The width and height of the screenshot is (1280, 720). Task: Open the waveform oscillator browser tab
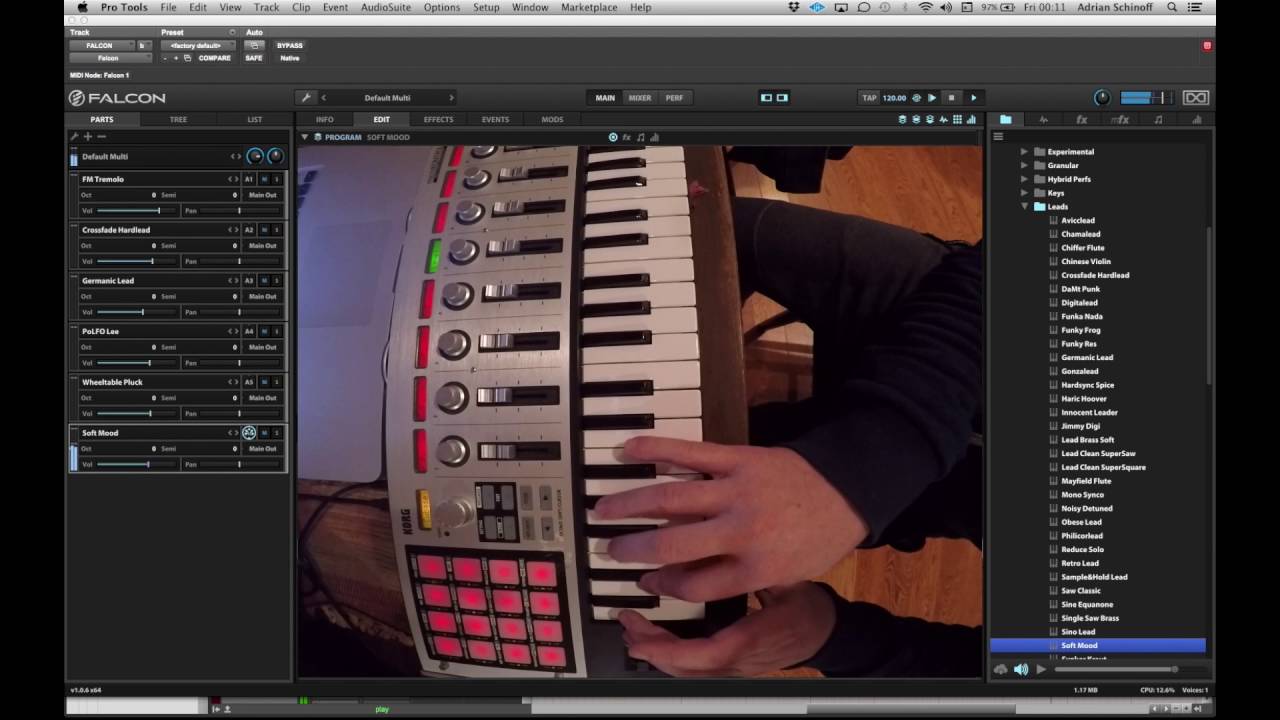click(1043, 119)
